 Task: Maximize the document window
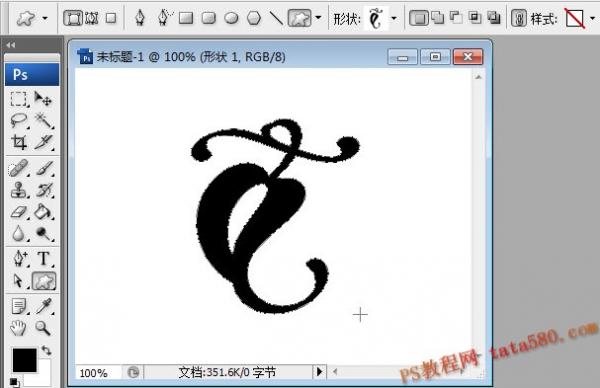(x=435, y=57)
